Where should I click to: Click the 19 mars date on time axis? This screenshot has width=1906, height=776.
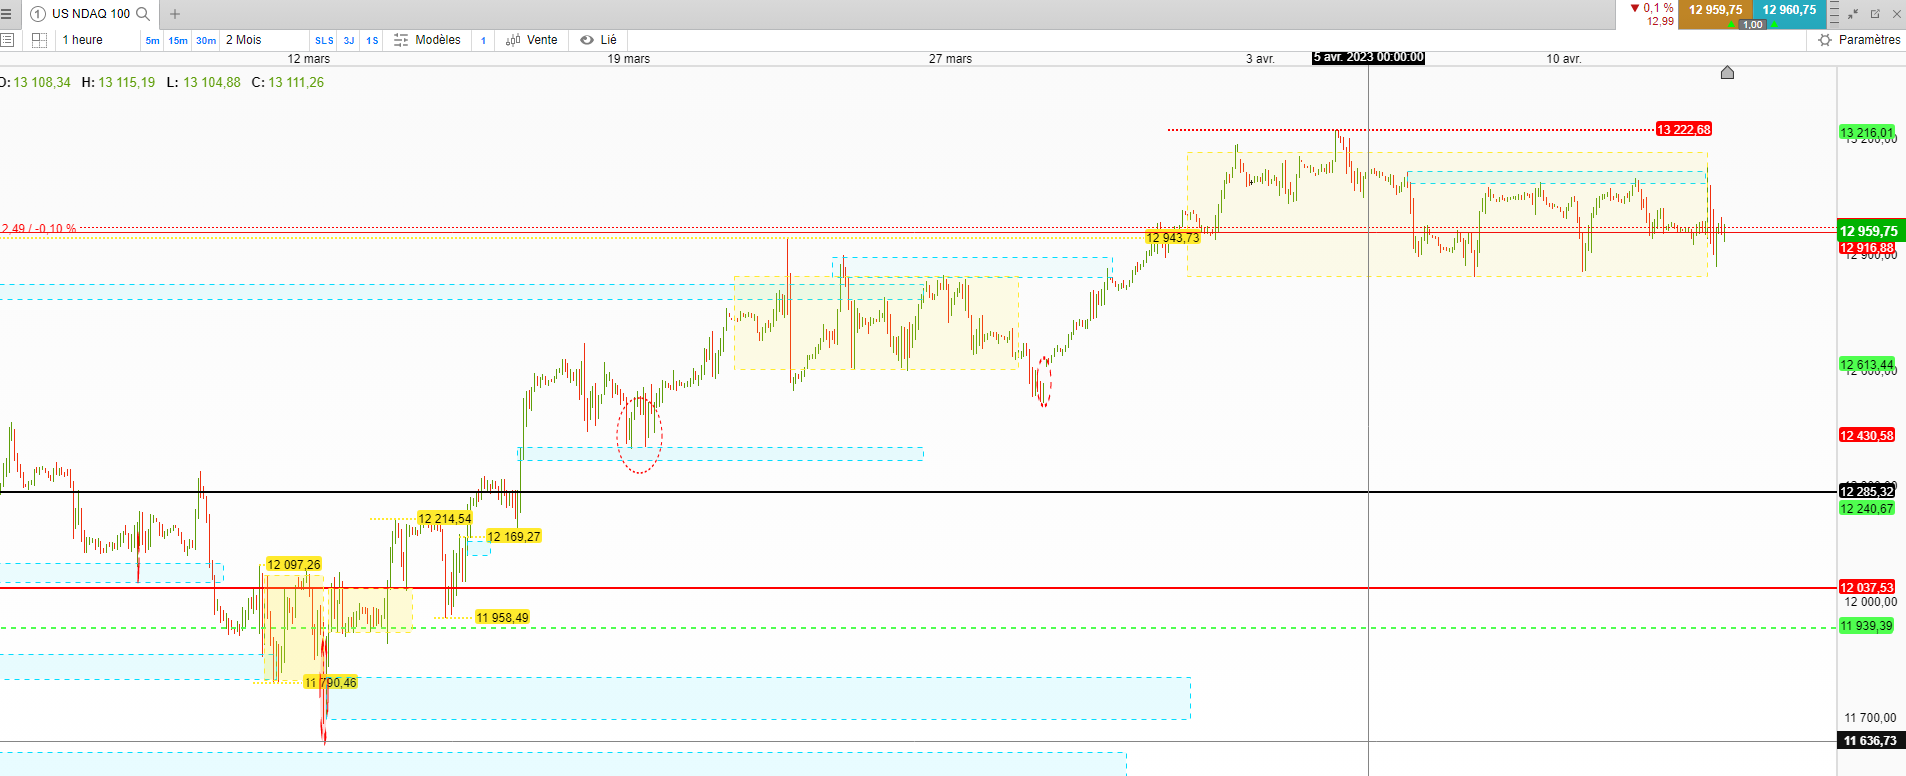click(x=629, y=59)
